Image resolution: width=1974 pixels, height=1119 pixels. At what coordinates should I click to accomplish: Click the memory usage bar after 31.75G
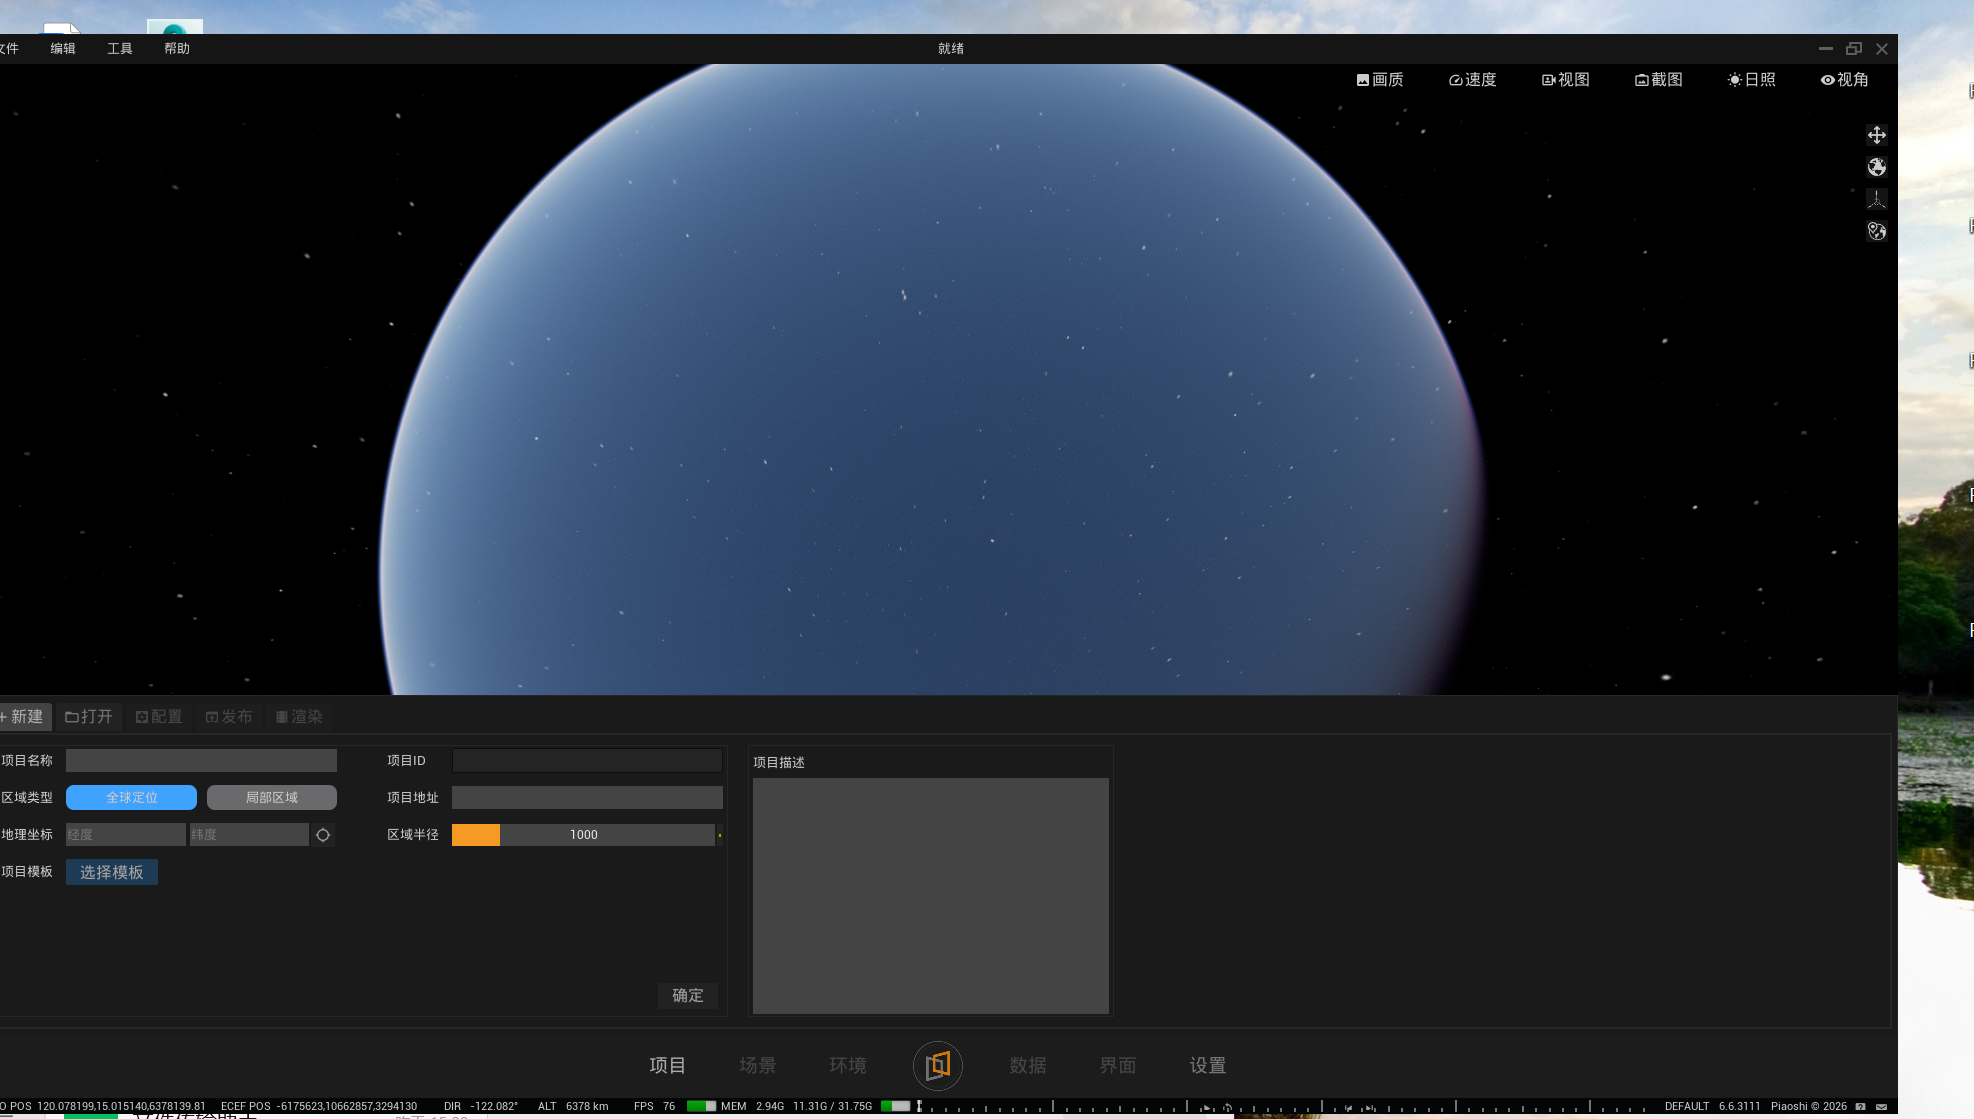(896, 1106)
